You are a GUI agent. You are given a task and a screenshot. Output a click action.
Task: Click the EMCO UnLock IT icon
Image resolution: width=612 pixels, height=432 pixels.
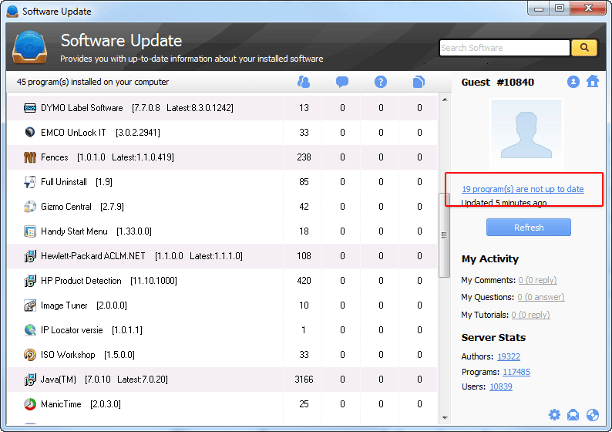[30, 132]
